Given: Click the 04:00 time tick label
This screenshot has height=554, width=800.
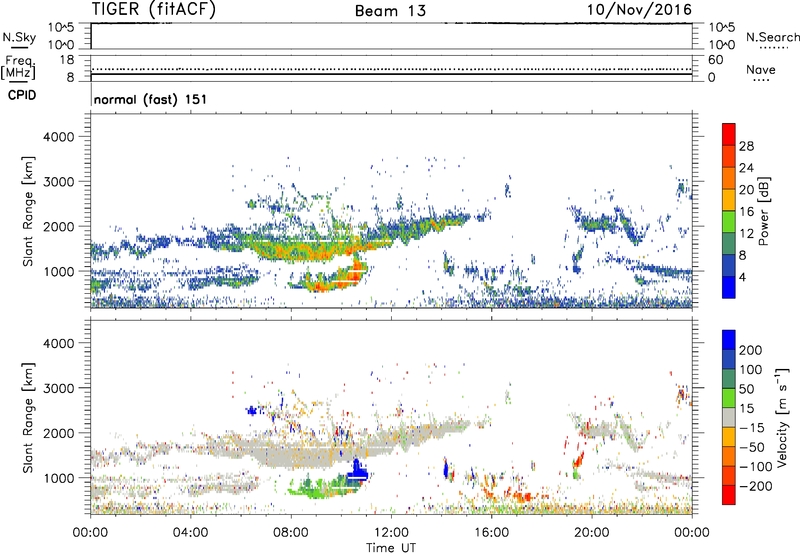Looking at the screenshot, I should pyautogui.click(x=190, y=533).
